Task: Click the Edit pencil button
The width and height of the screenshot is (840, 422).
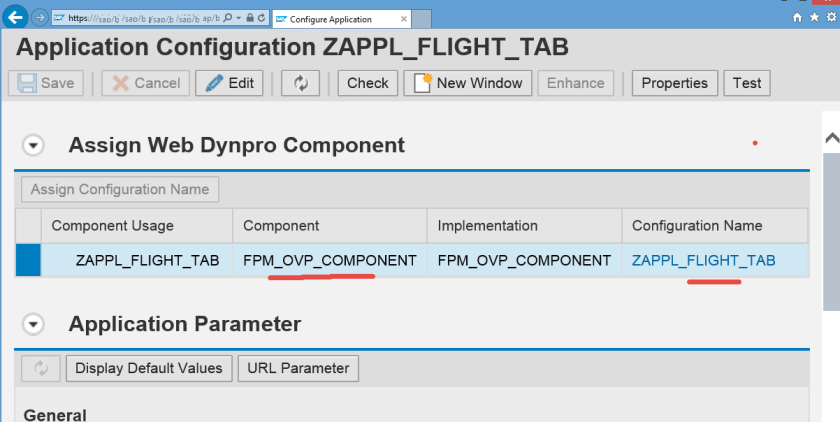Action: [229, 83]
